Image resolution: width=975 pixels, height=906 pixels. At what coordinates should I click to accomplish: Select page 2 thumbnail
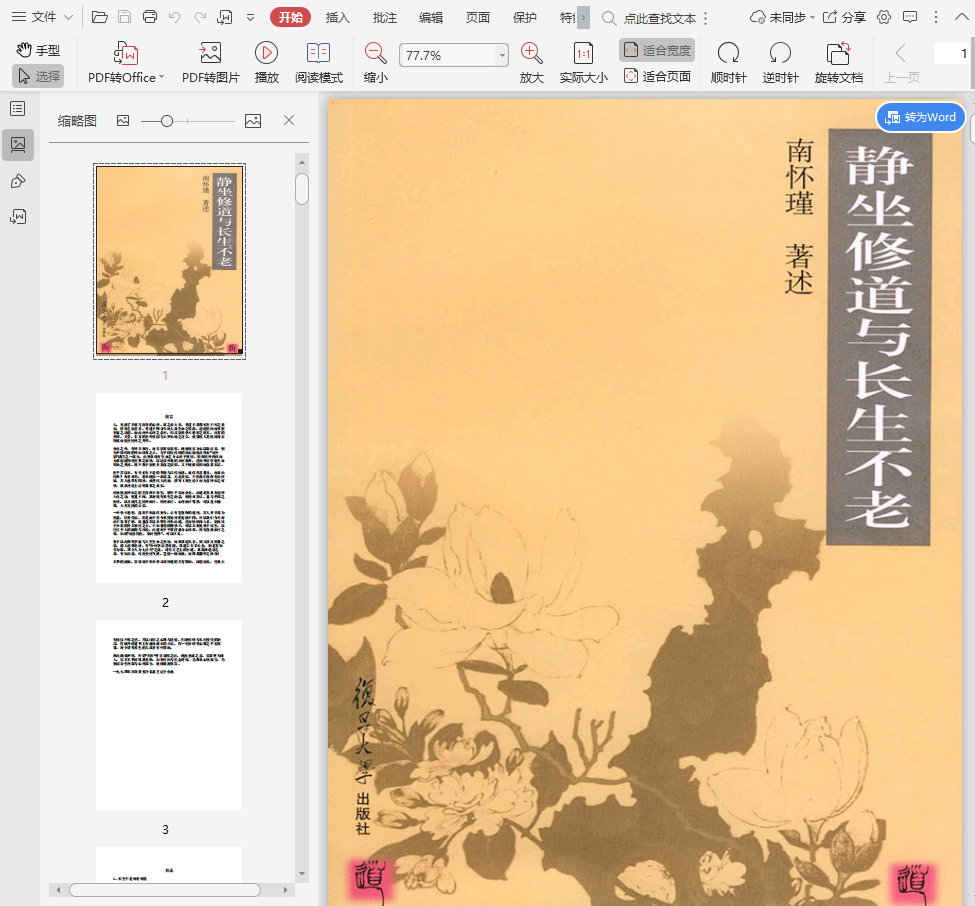(169, 488)
